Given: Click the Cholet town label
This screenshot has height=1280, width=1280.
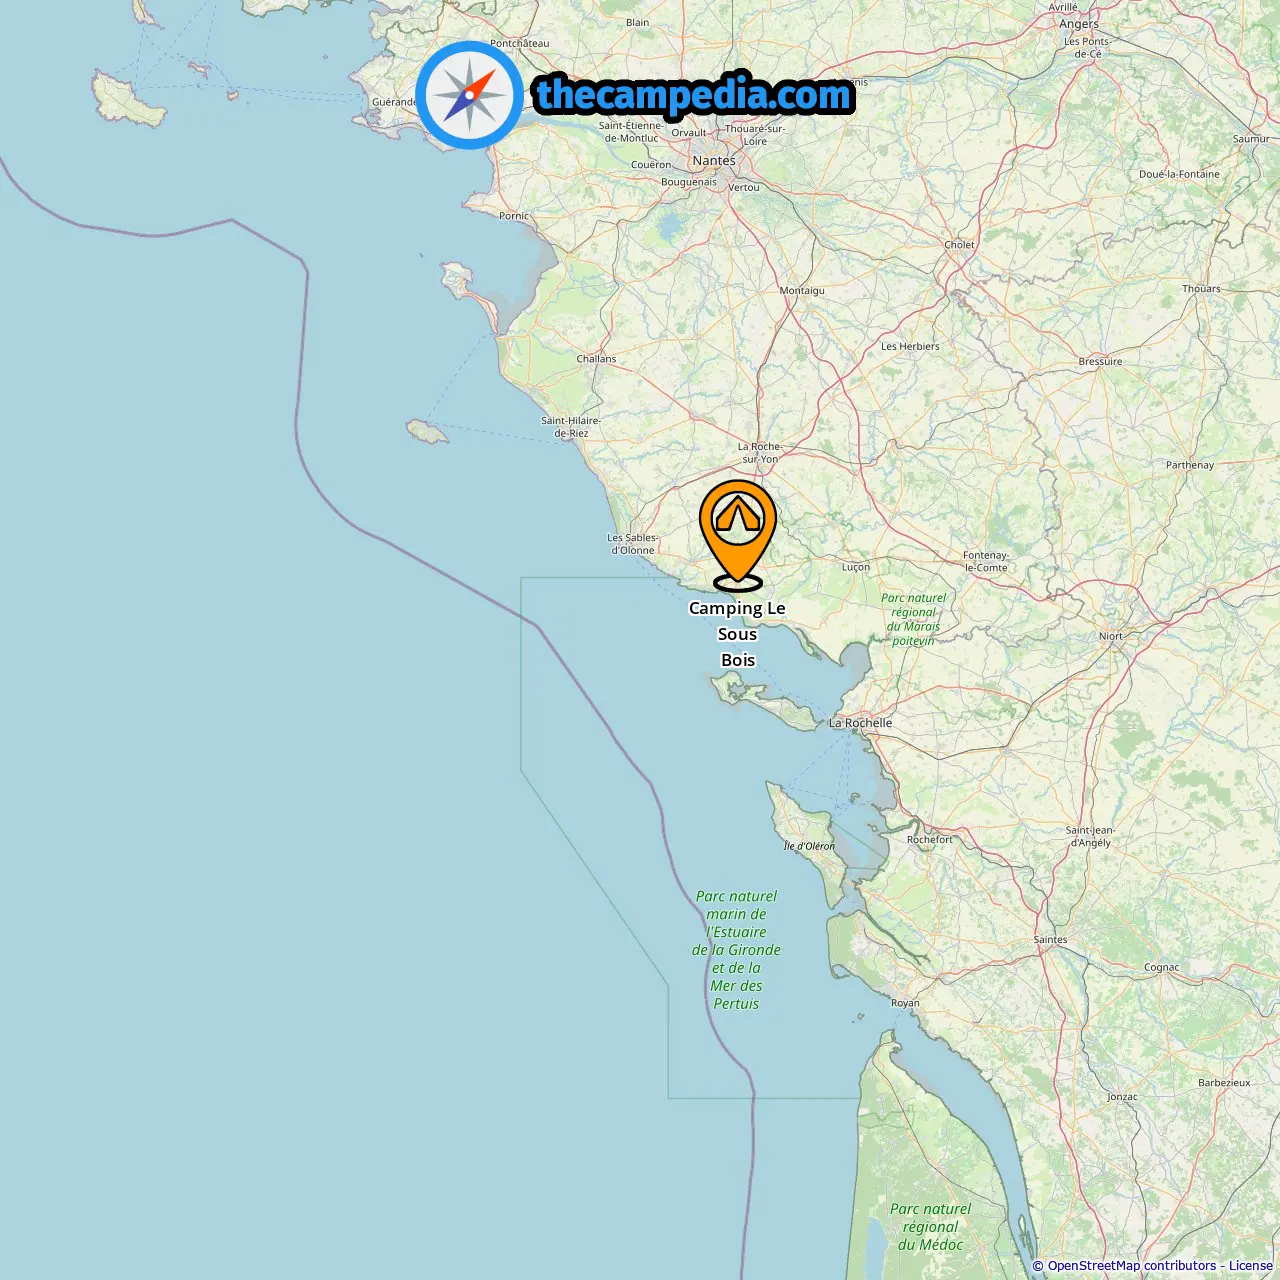Looking at the screenshot, I should tap(960, 245).
